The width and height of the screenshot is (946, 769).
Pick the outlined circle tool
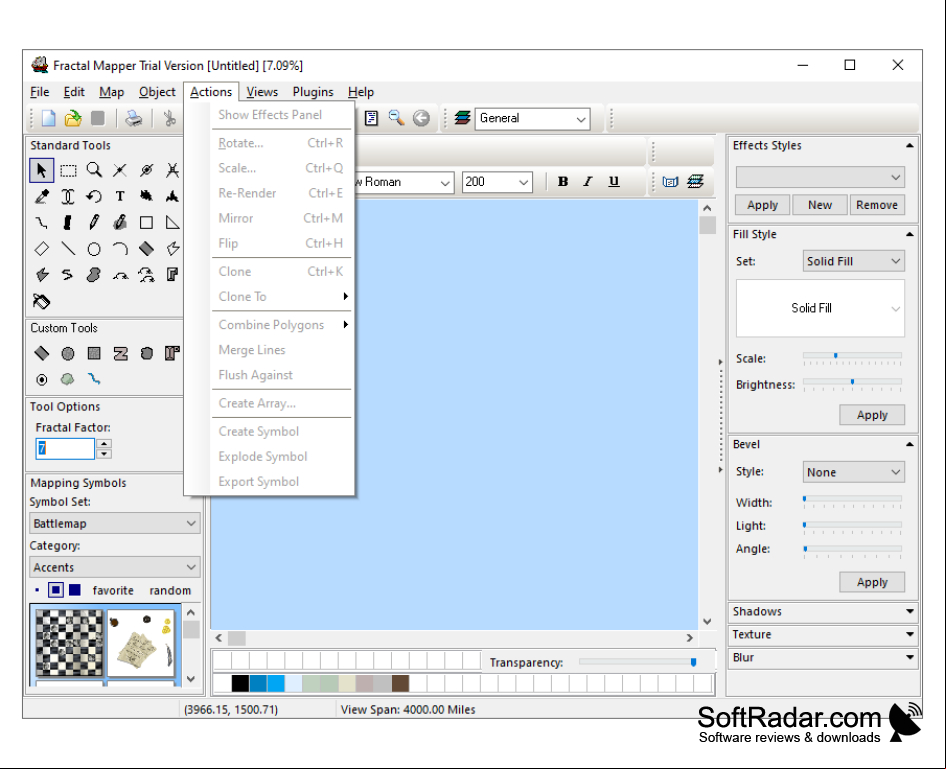tap(94, 248)
